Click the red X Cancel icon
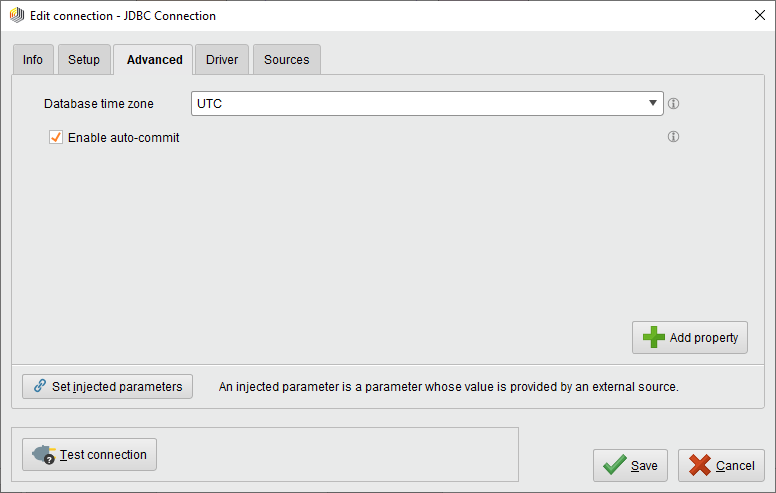Screen dimensions: 776x493 700,465
